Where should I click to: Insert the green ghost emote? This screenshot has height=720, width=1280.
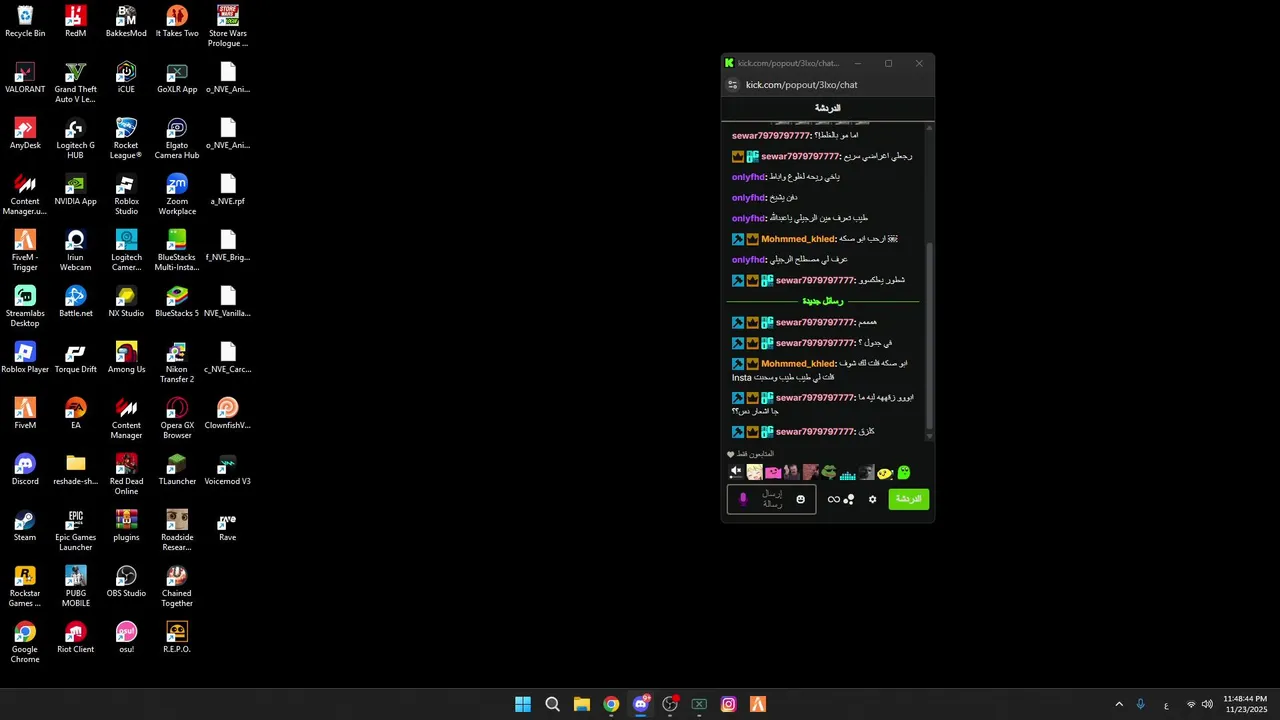(x=904, y=472)
